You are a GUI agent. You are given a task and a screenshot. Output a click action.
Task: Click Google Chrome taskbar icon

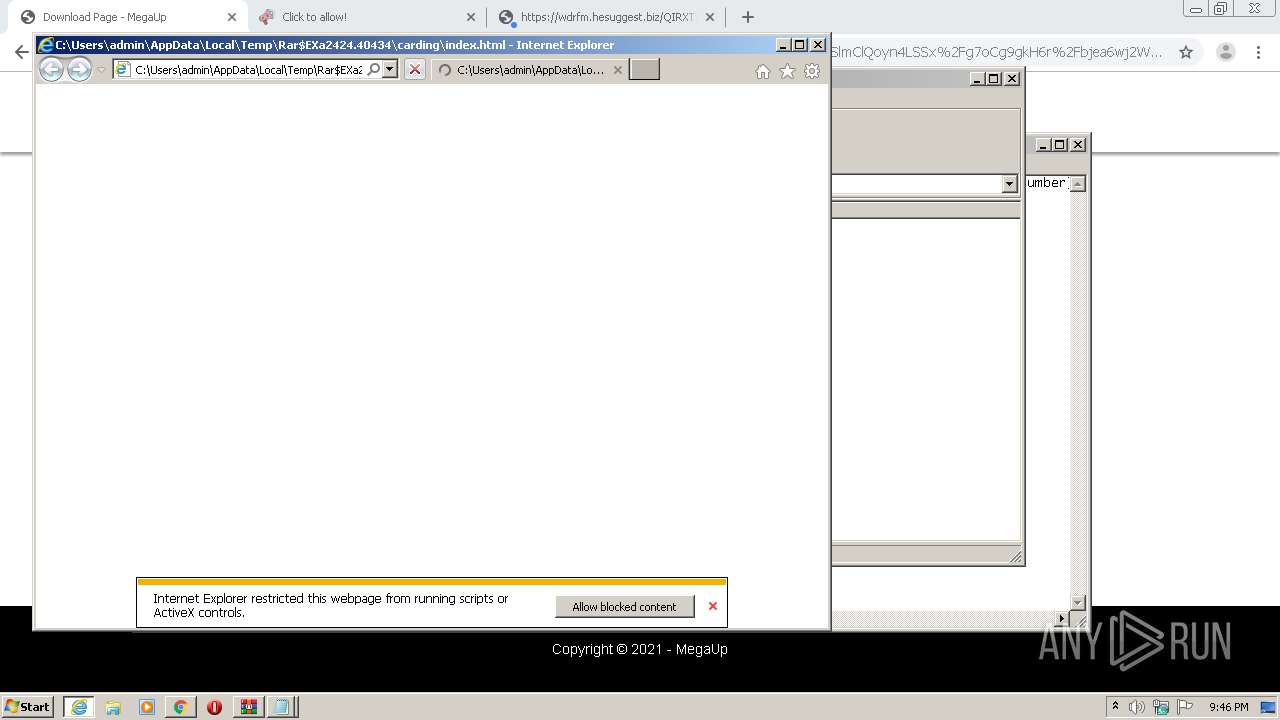tap(180, 707)
